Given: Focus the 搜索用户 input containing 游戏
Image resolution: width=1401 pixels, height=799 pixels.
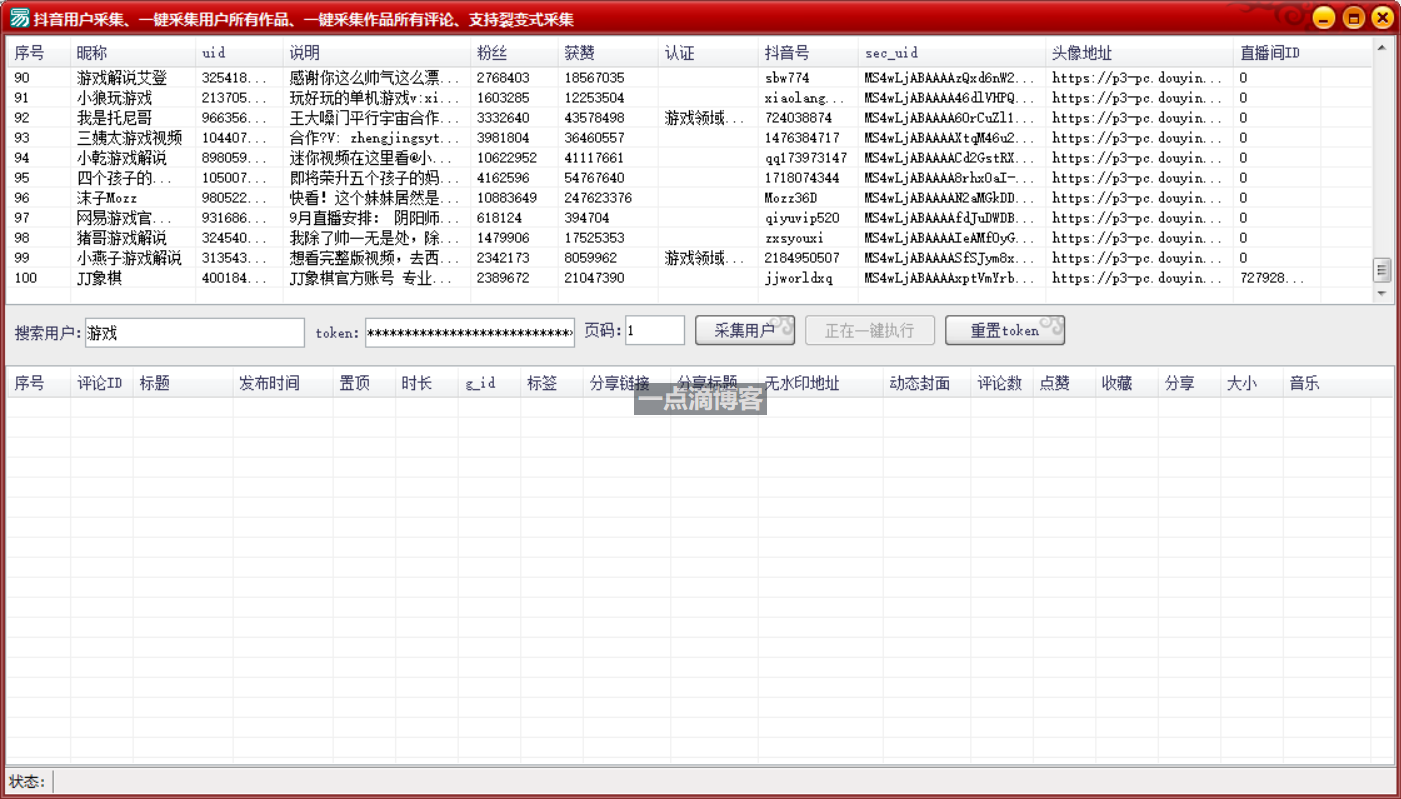Looking at the screenshot, I should click(194, 332).
